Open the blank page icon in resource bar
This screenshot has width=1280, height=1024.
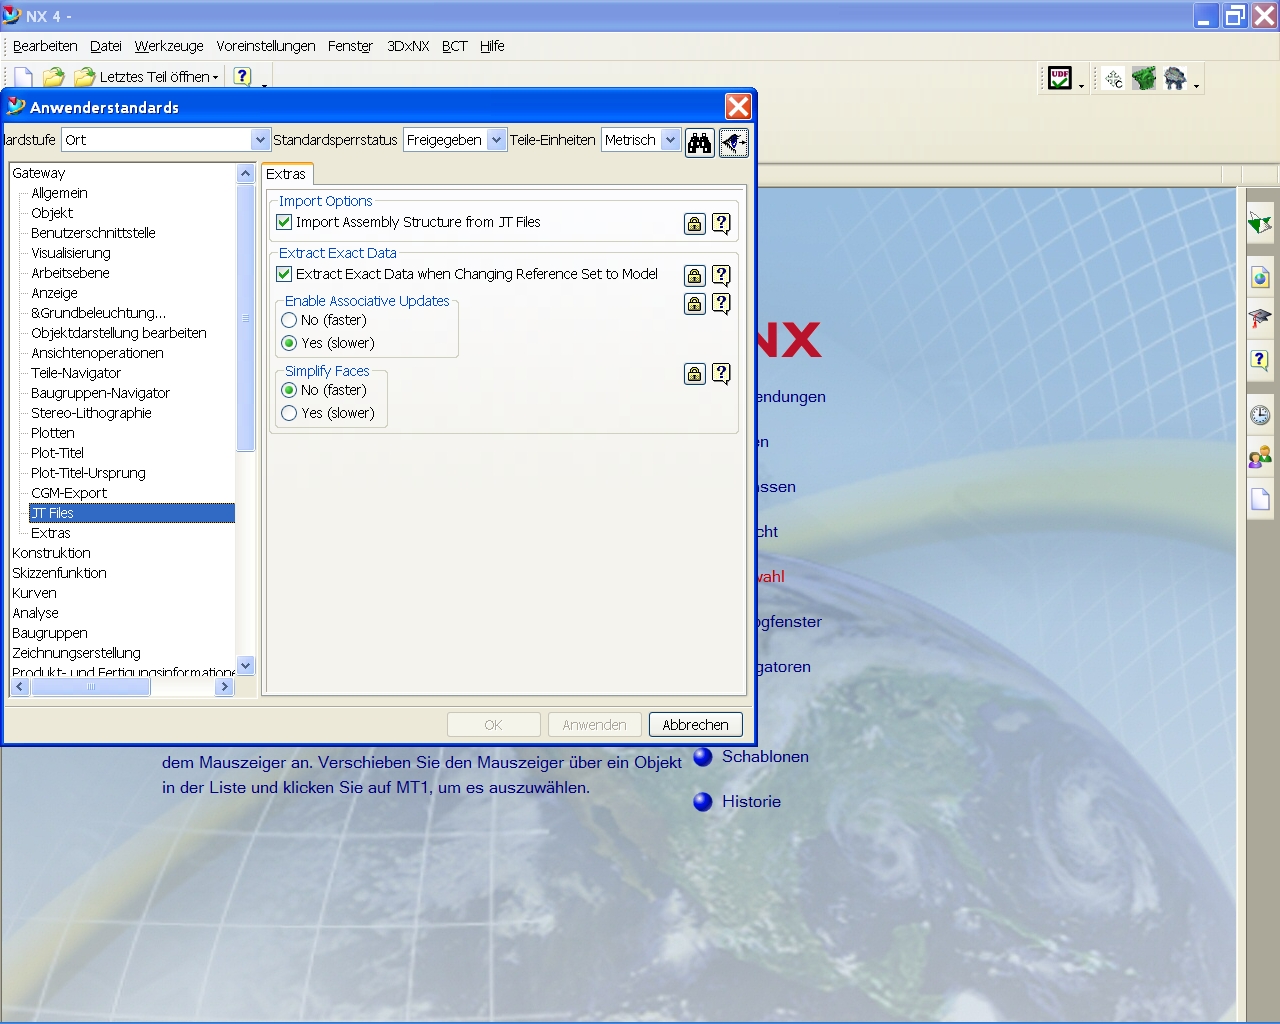[x=1260, y=499]
